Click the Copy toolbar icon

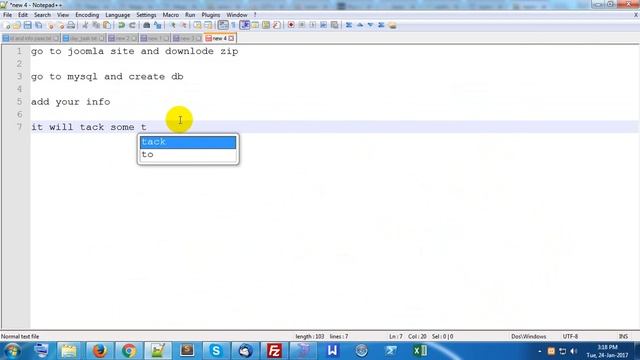[x=96, y=25]
